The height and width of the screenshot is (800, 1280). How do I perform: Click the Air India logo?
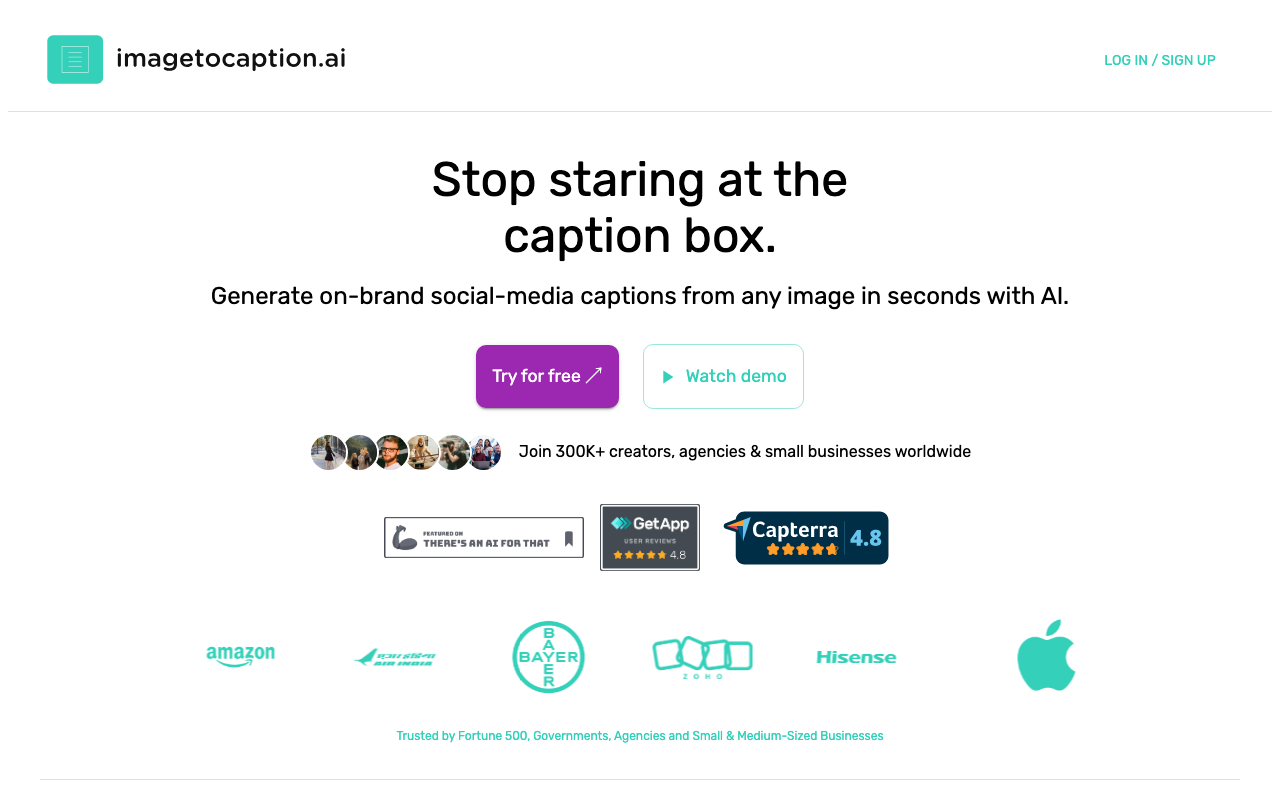[x=394, y=657]
